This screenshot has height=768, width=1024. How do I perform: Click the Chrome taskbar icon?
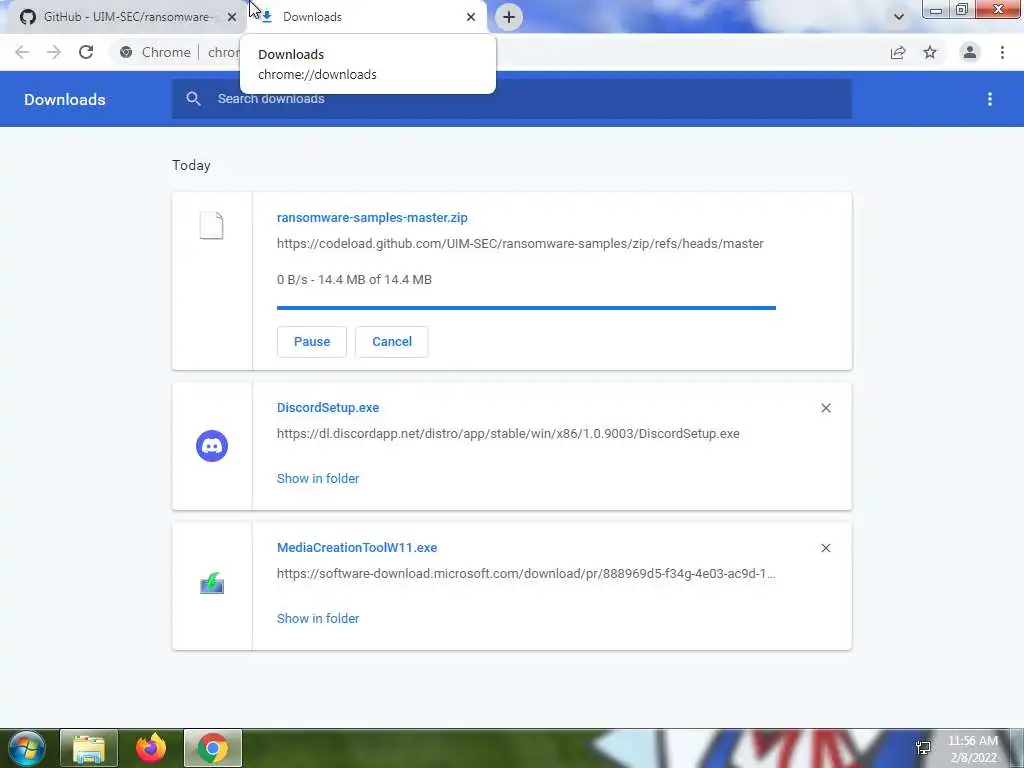tap(213, 748)
